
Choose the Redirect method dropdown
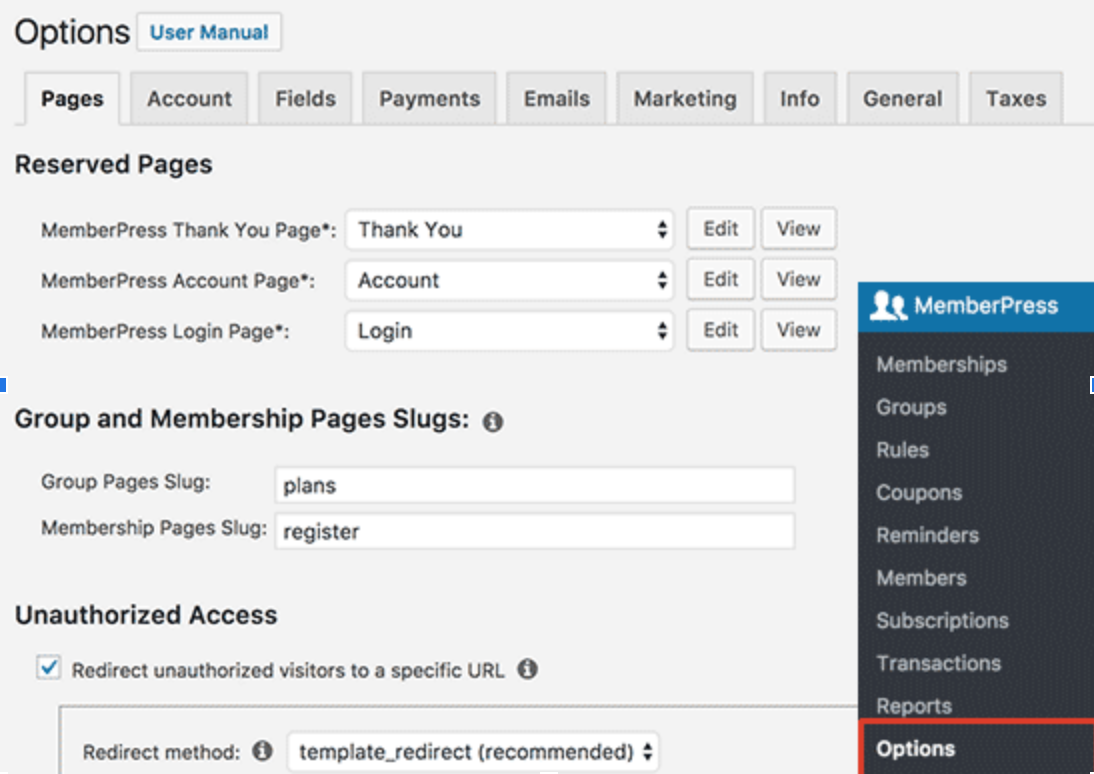(x=473, y=751)
